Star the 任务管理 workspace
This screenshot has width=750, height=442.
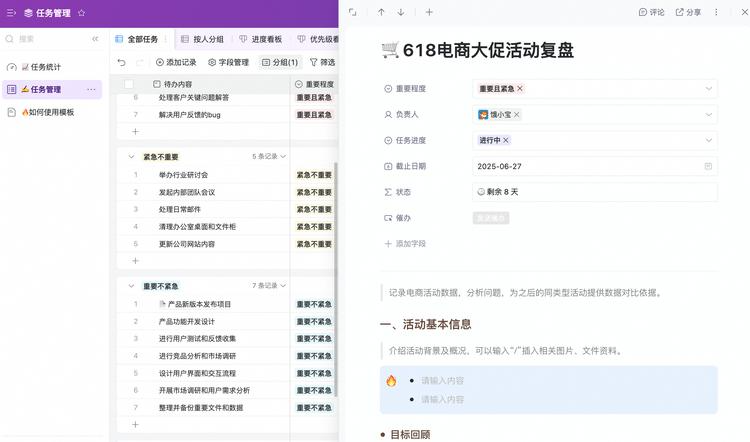(x=82, y=13)
